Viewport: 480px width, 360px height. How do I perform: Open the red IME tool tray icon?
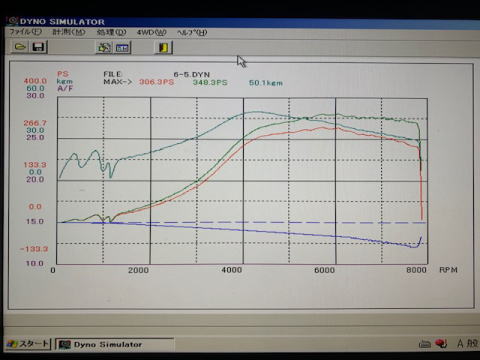441,343
